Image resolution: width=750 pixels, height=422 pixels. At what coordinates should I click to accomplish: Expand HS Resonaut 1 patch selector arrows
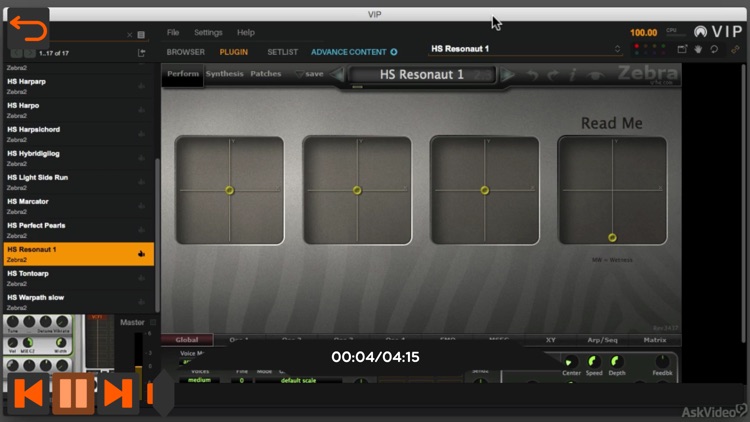pyautogui.click(x=618, y=49)
